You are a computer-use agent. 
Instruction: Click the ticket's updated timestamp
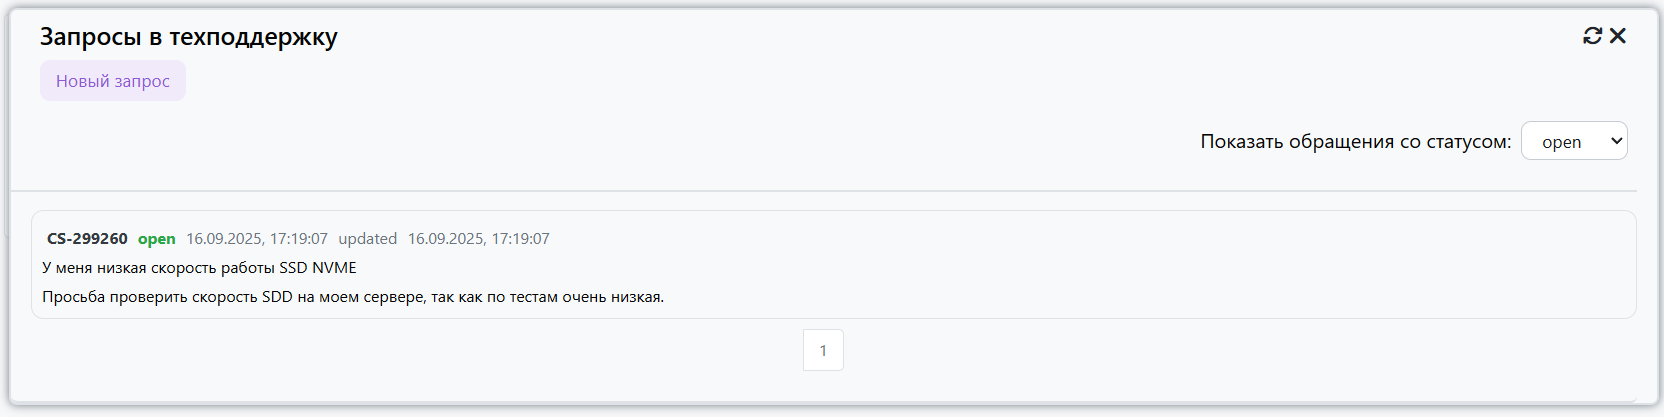coord(478,239)
